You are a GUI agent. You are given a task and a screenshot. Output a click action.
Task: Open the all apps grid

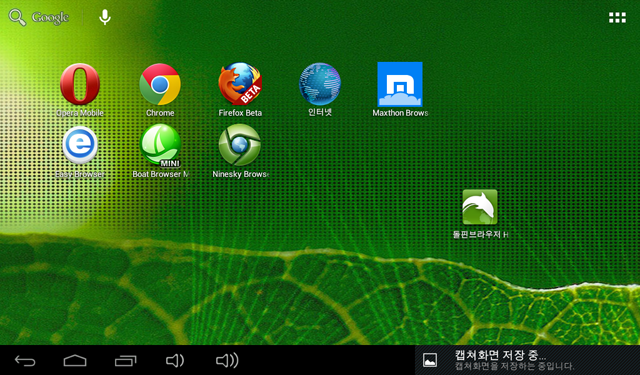(617, 18)
